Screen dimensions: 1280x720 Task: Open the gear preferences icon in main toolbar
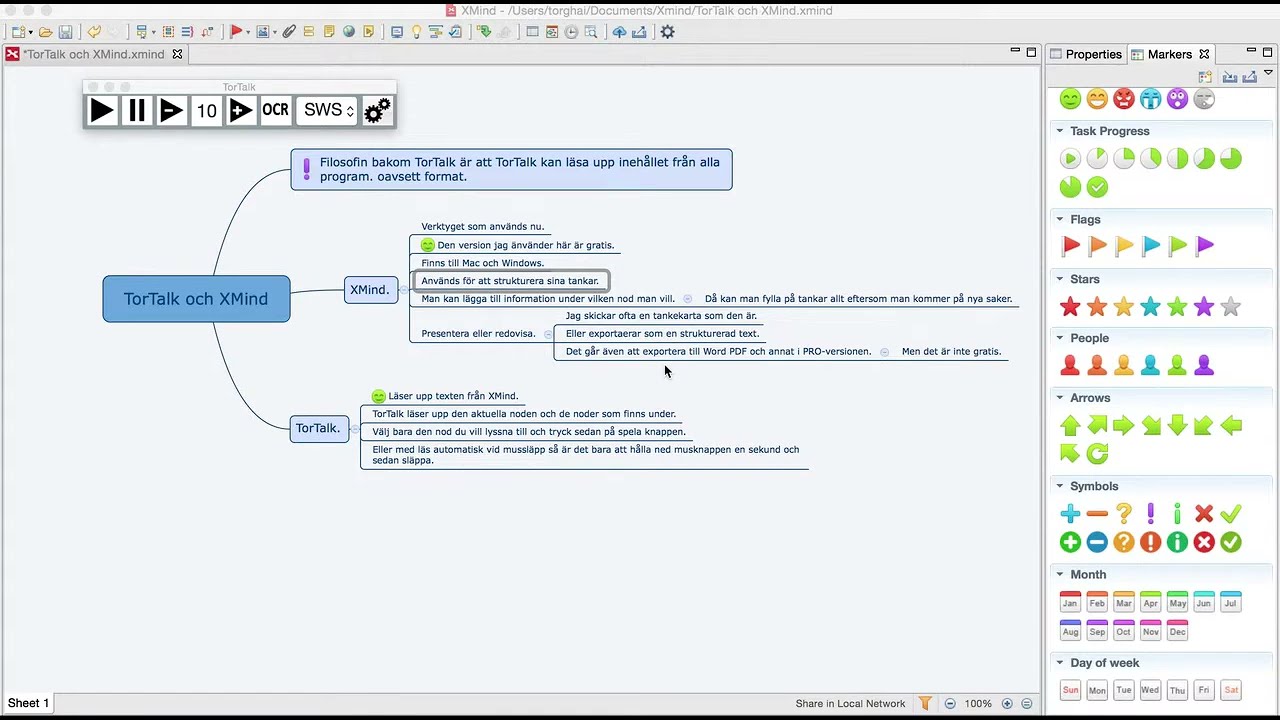point(667,32)
